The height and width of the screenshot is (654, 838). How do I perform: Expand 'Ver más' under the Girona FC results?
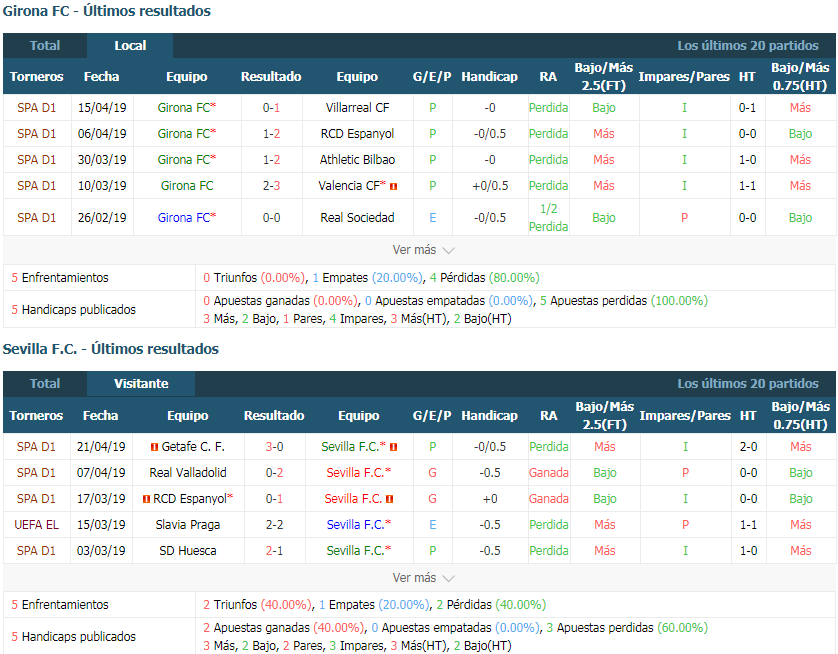tap(423, 250)
